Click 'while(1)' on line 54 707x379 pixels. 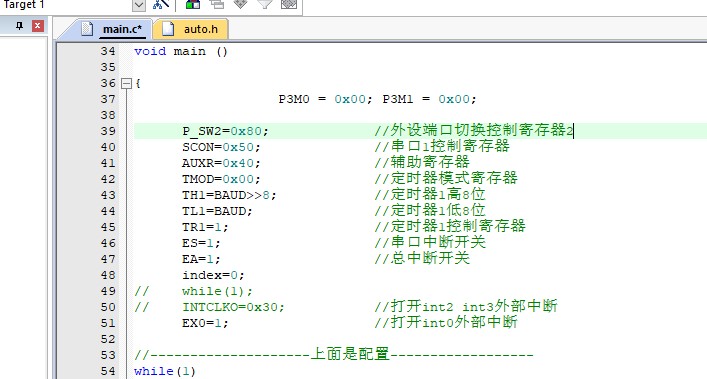[x=165, y=371]
